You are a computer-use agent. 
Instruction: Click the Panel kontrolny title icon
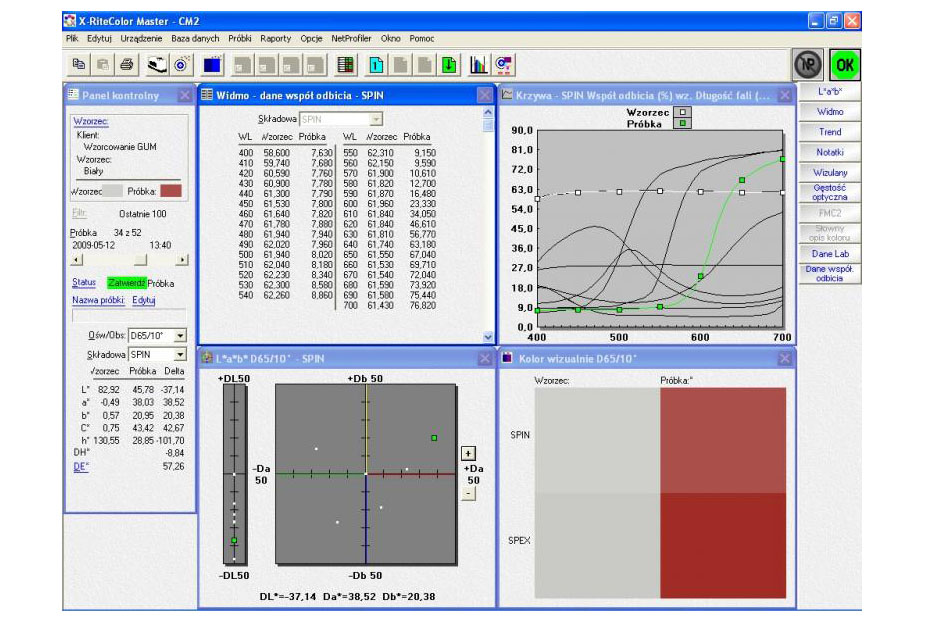(74, 94)
